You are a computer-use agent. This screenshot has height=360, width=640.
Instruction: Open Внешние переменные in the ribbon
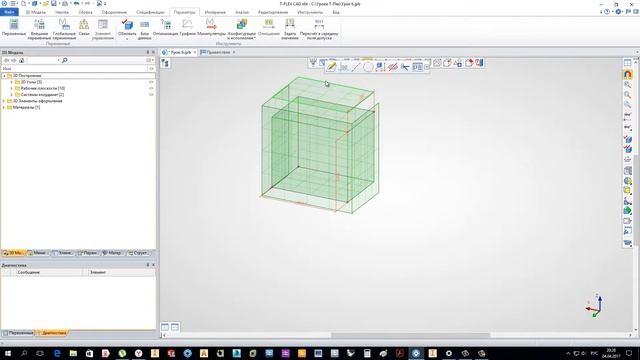coord(39,29)
